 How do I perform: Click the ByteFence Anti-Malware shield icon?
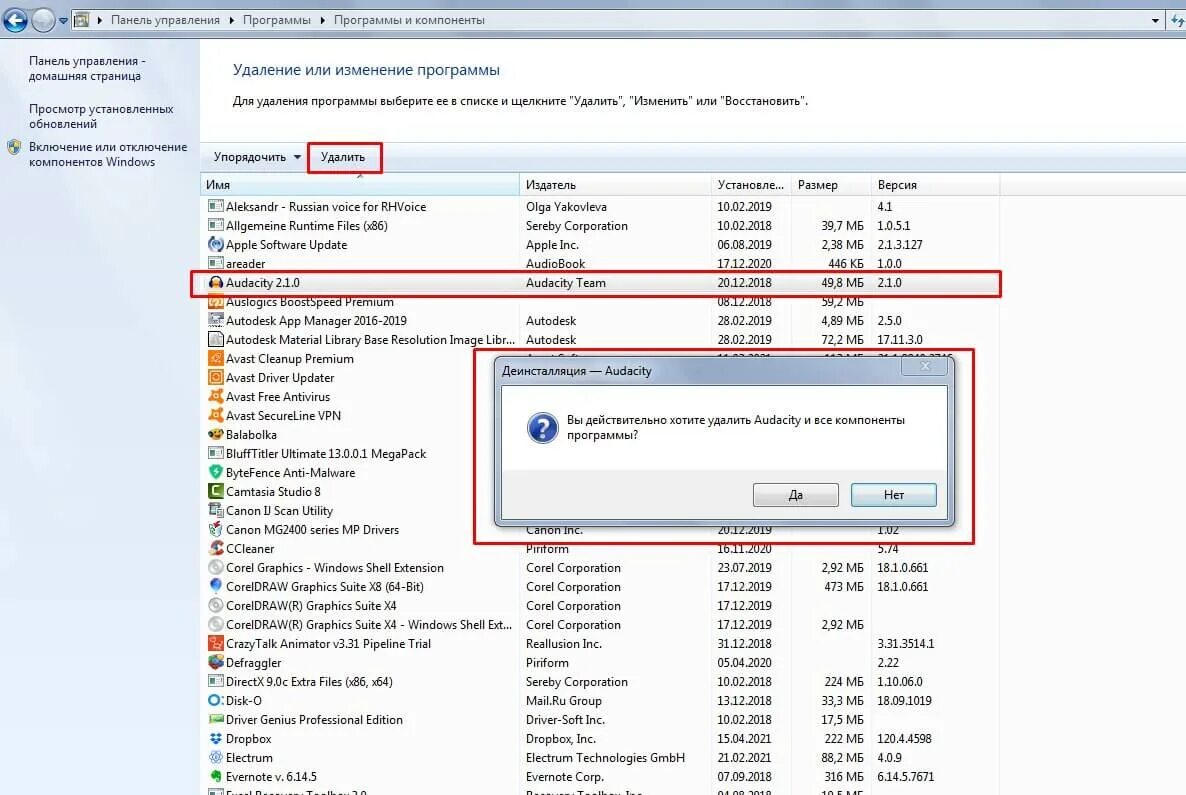tap(216, 472)
